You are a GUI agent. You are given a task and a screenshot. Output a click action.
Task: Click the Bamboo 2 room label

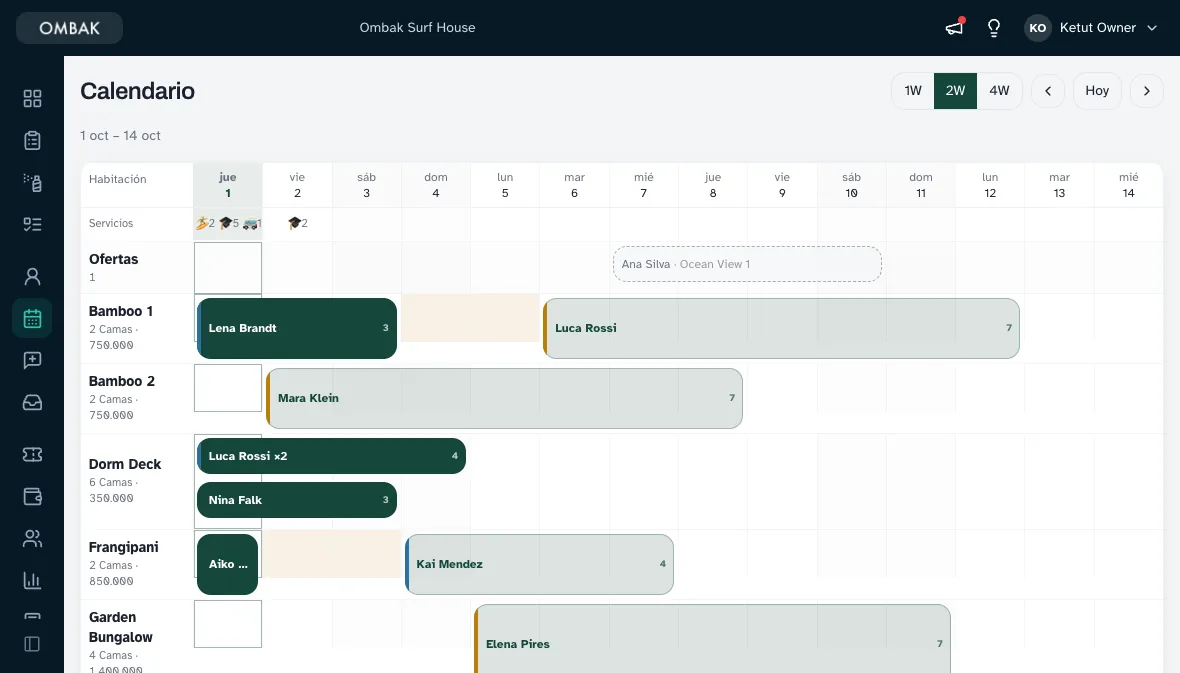click(x=122, y=382)
